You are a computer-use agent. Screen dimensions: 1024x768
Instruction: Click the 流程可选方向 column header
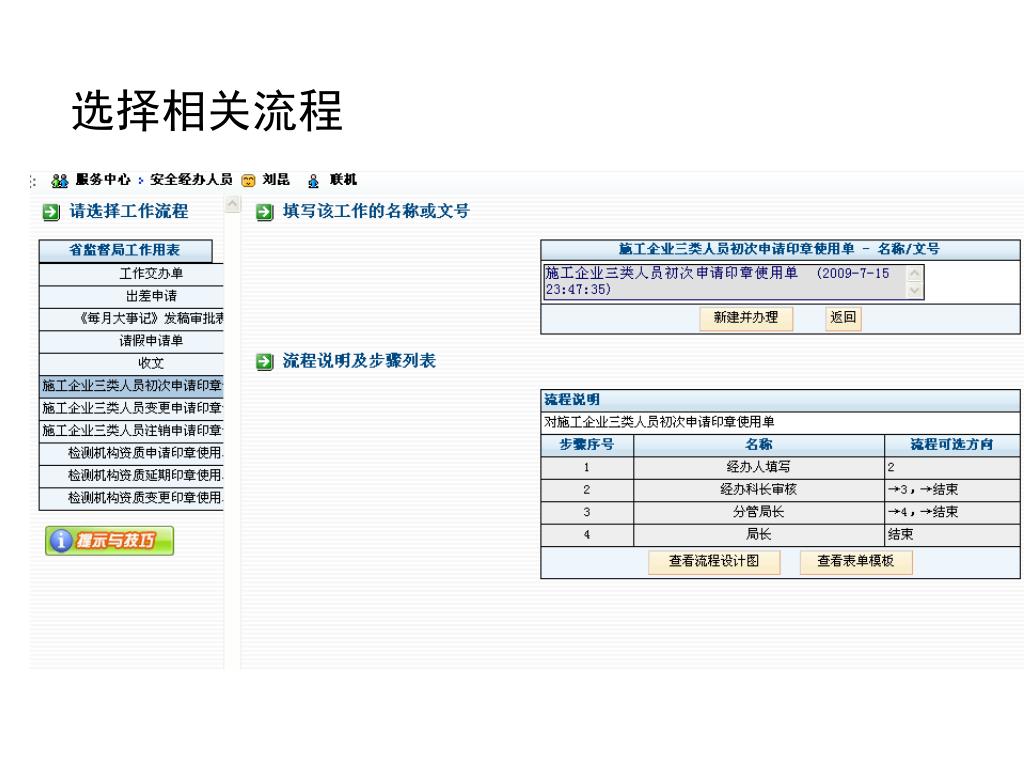pos(952,445)
